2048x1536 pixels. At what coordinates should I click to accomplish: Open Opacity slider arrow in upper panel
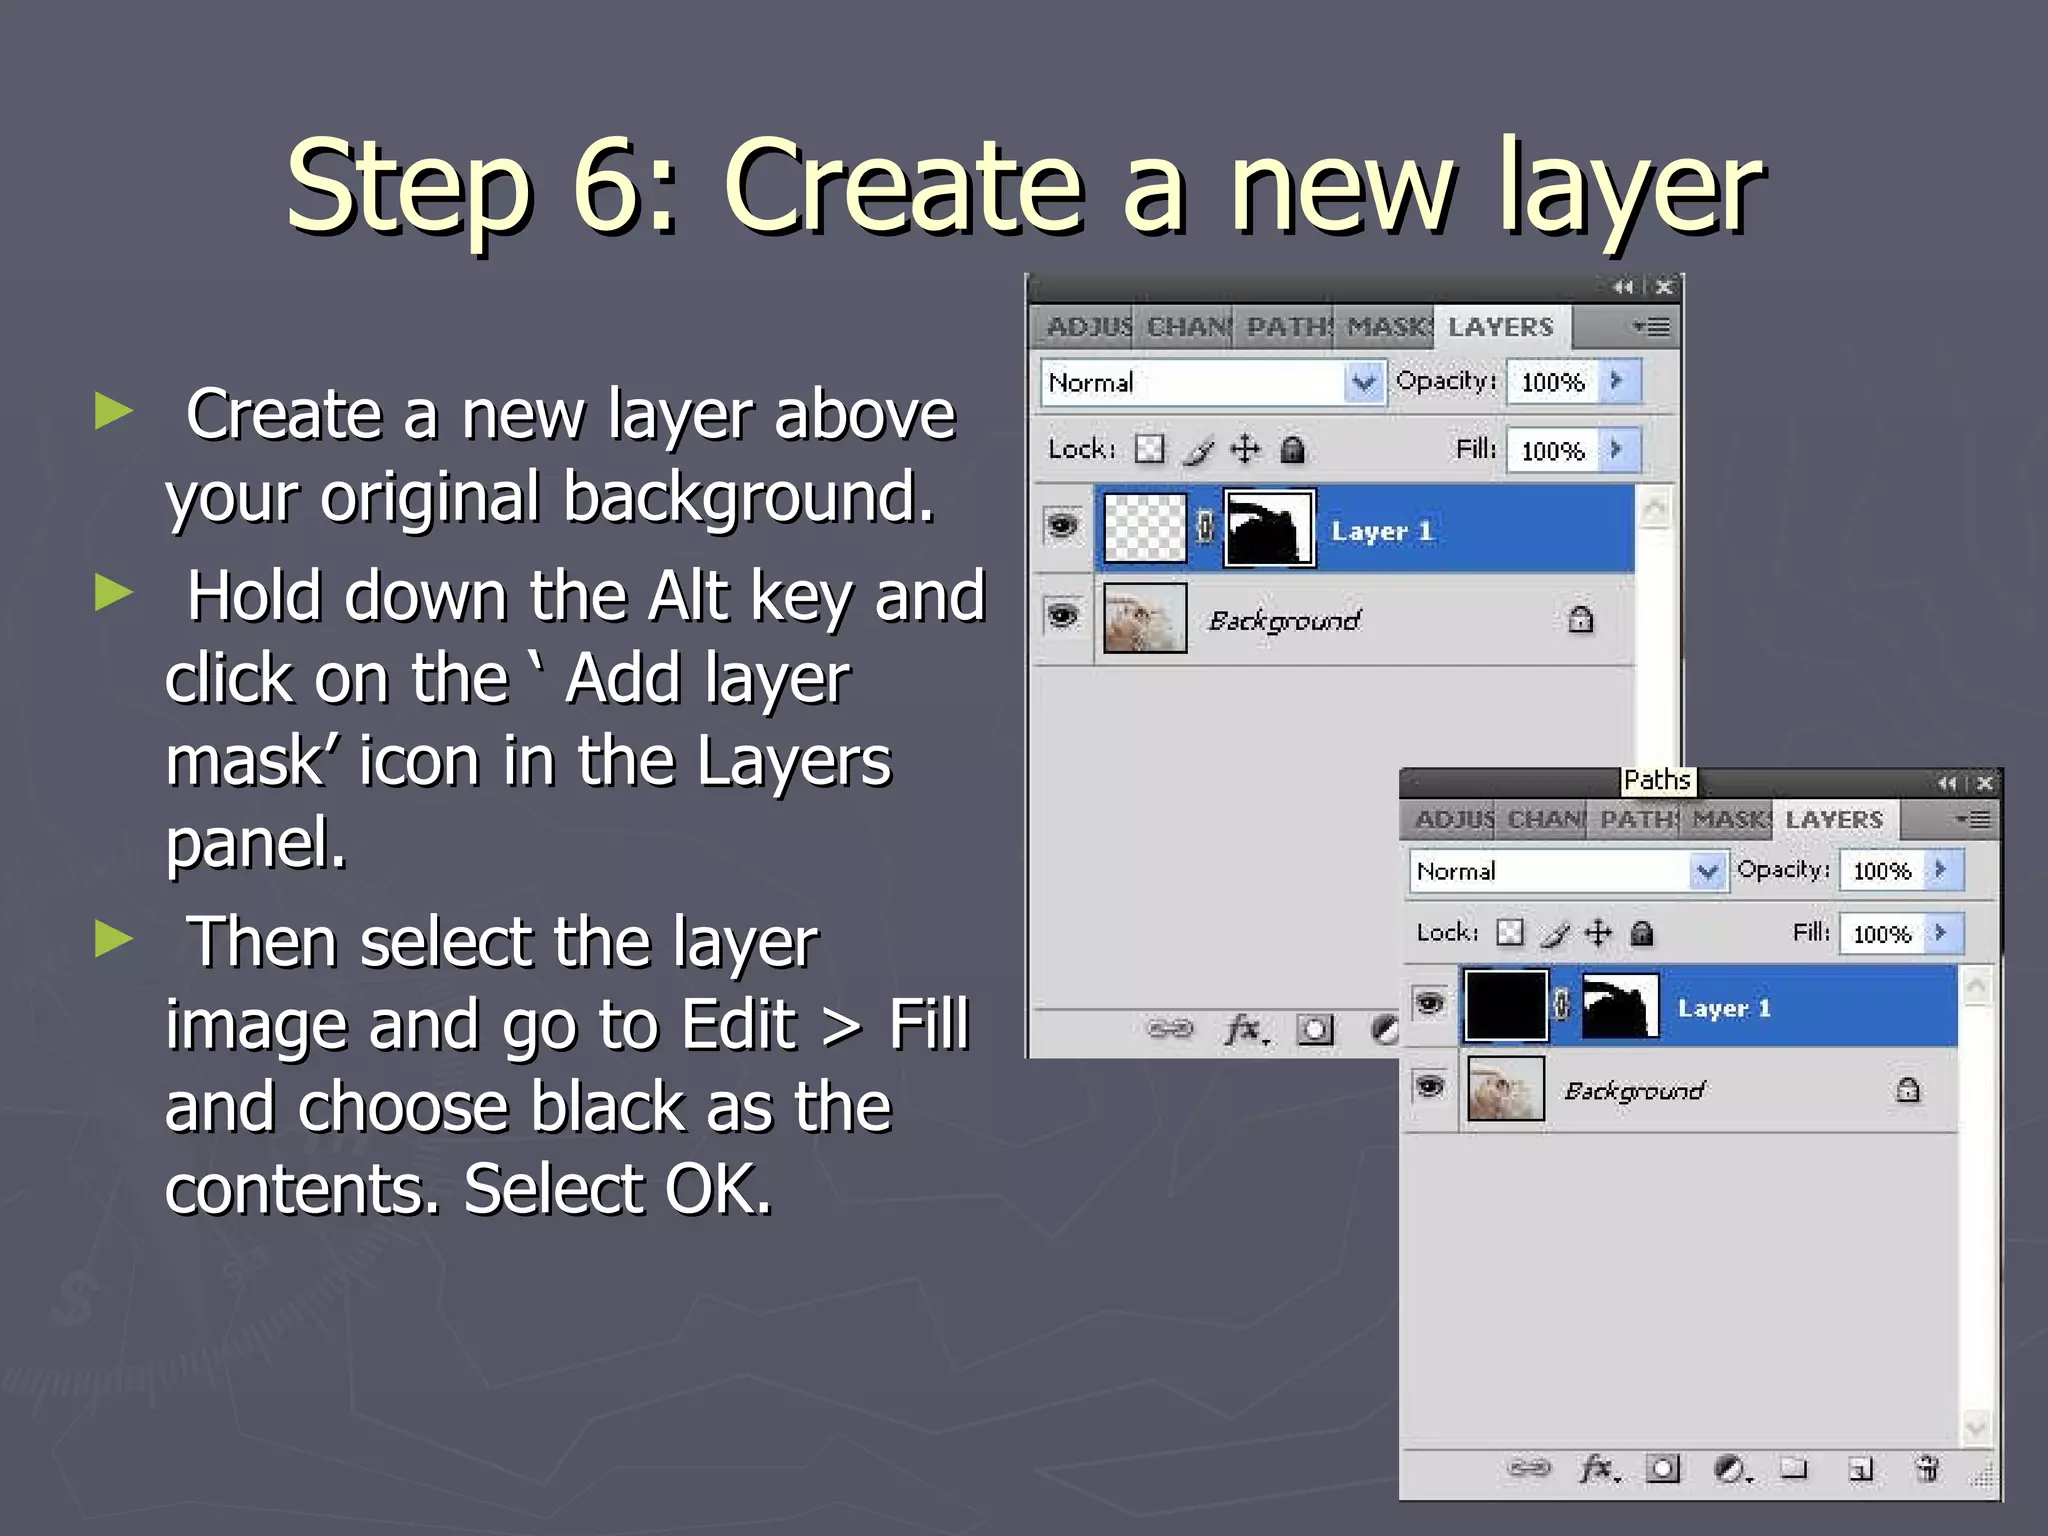point(1618,381)
